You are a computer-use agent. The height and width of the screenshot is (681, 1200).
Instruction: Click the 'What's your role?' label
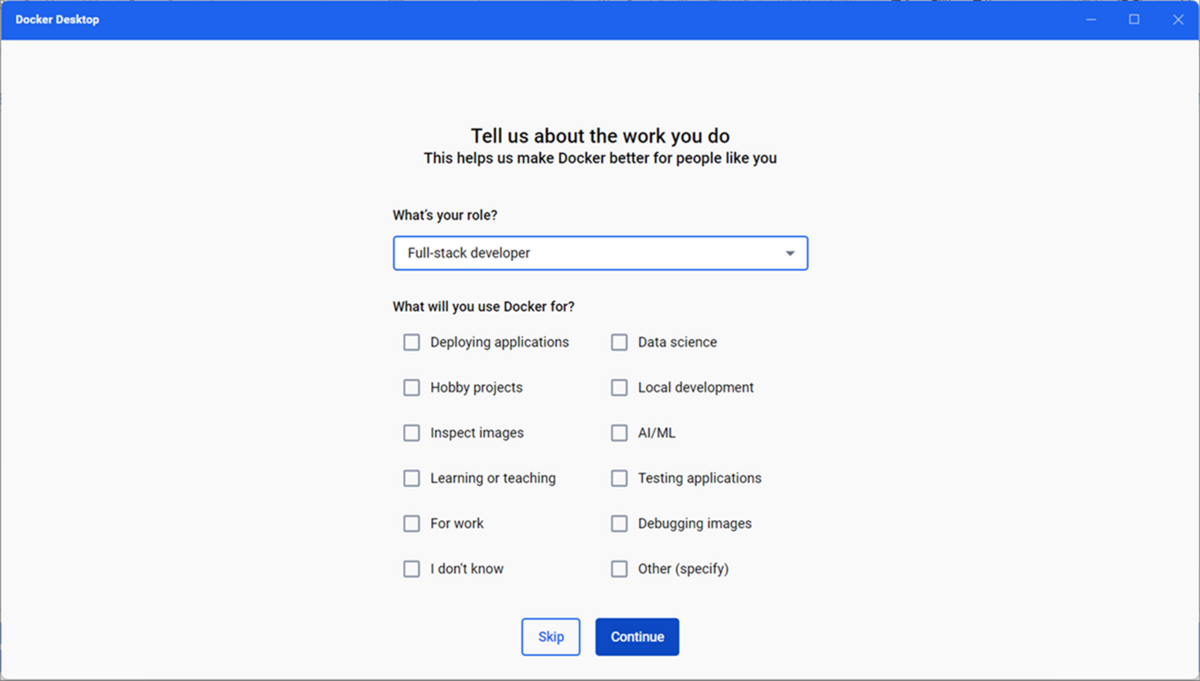coord(445,215)
